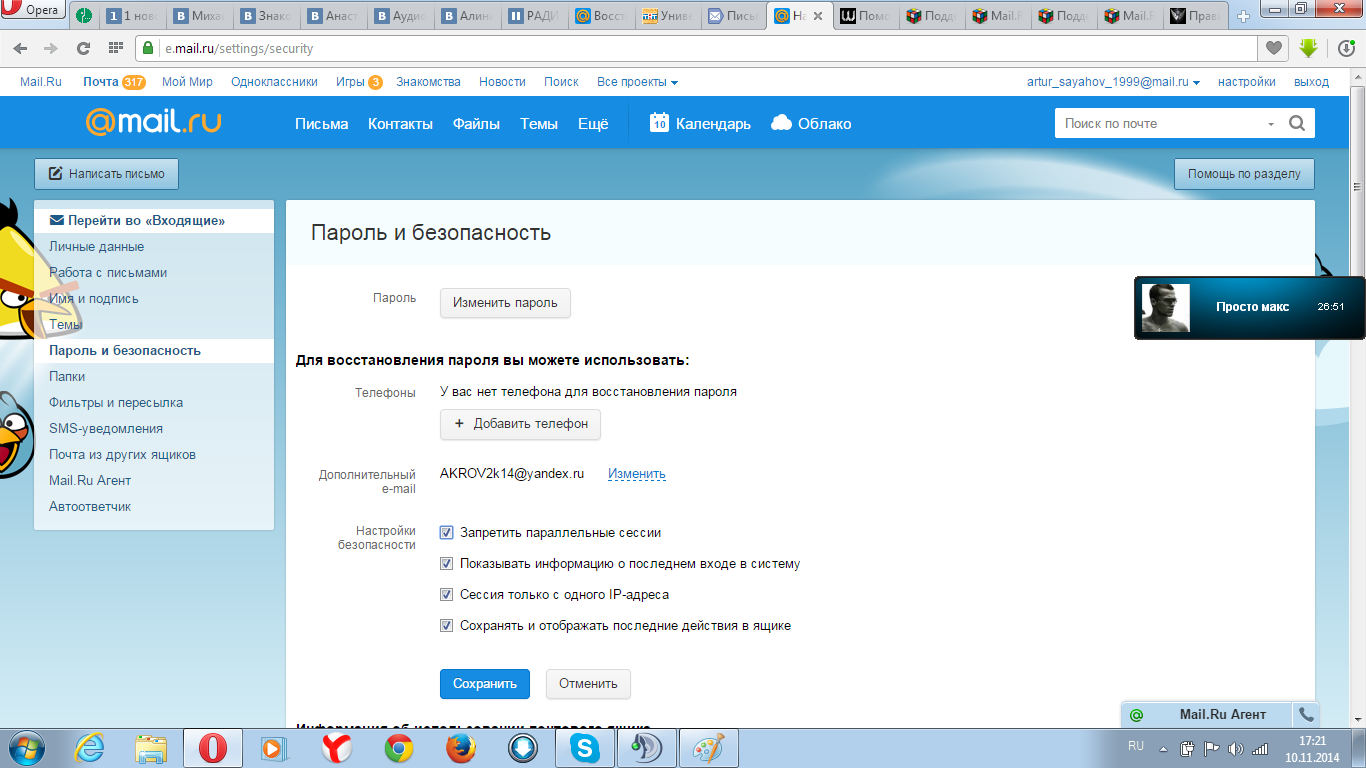Launch Google Chrome from the taskbar
The width and height of the screenshot is (1366, 768).
point(399,747)
